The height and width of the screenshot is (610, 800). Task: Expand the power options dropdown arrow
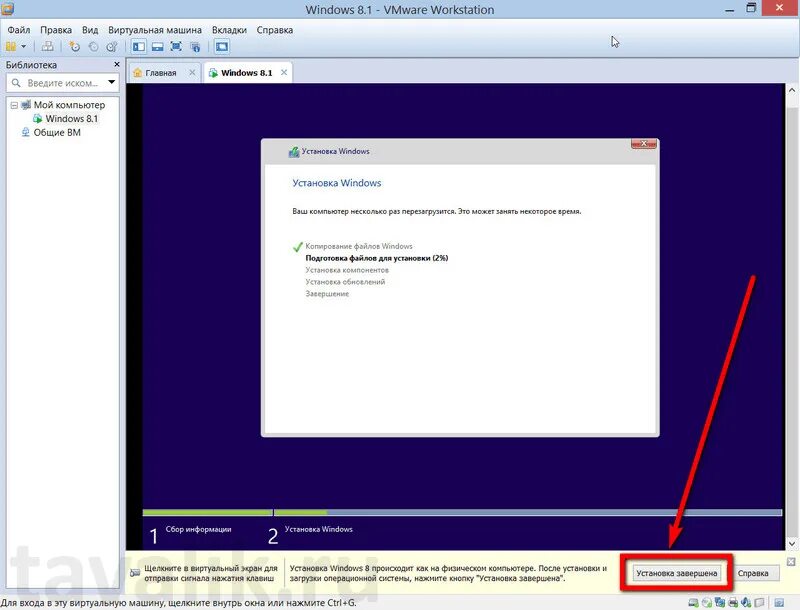coord(23,46)
